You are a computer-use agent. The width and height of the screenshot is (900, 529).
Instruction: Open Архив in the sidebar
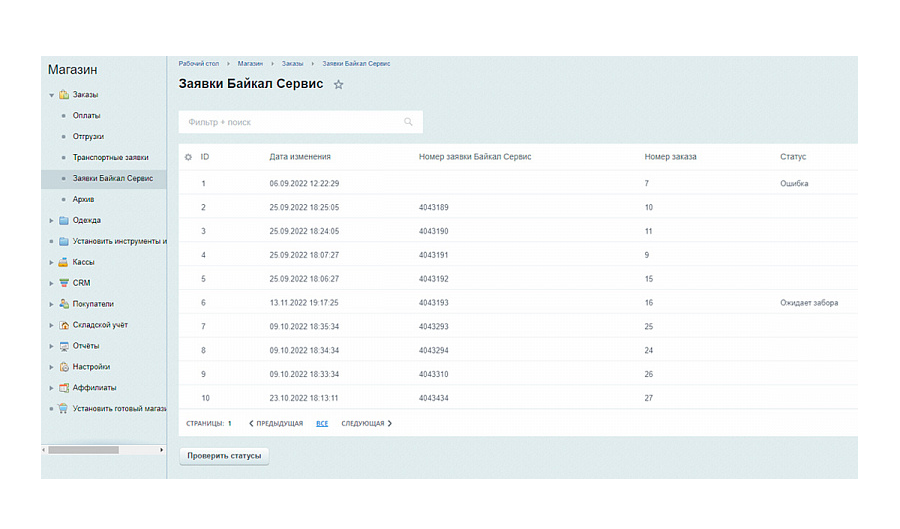(x=83, y=199)
